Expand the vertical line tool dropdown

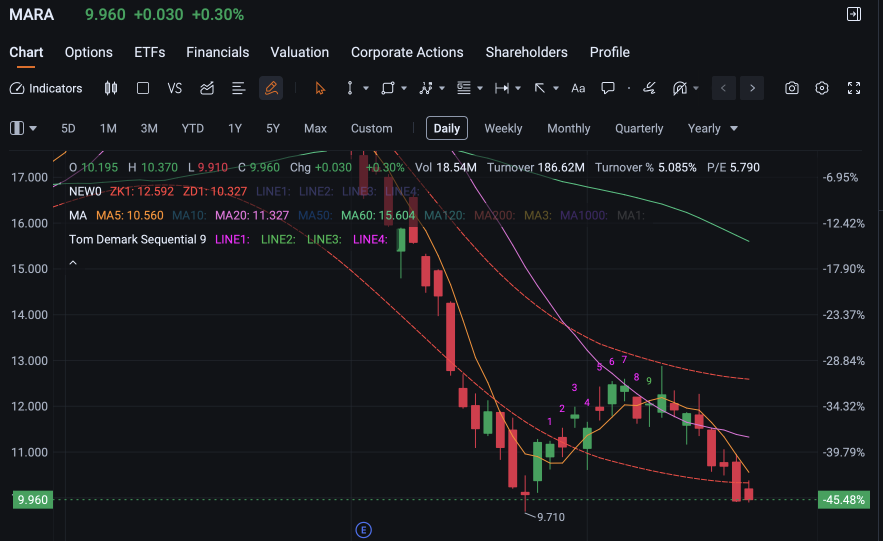coord(366,88)
